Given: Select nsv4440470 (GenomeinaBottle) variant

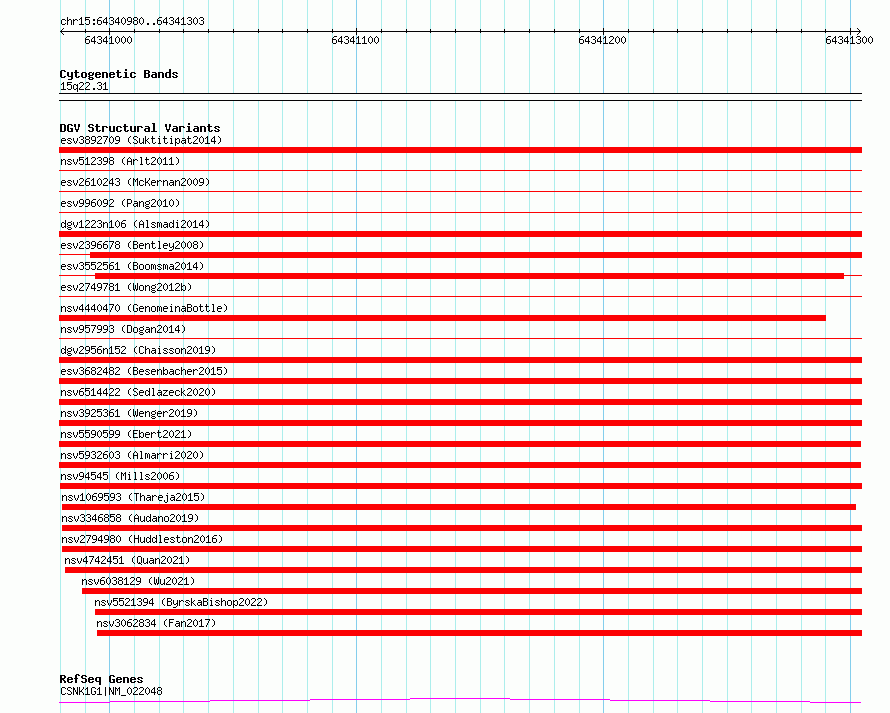Looking at the screenshot, I should 144,308.
